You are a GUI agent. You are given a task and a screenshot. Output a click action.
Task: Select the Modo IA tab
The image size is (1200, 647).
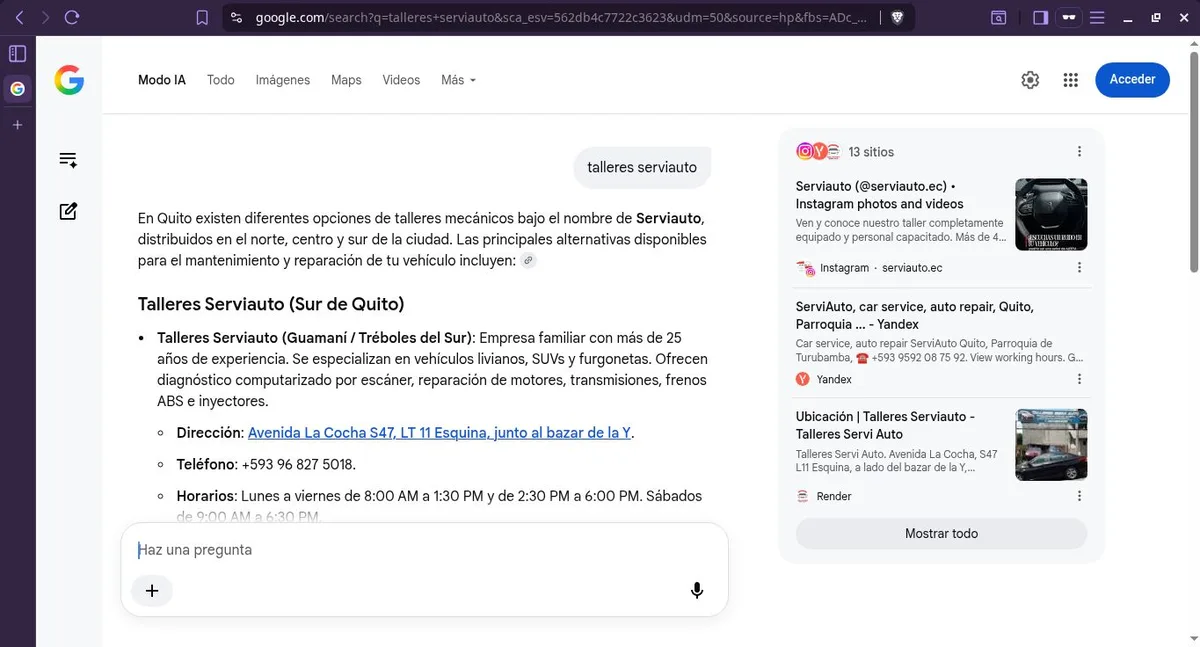(x=162, y=80)
